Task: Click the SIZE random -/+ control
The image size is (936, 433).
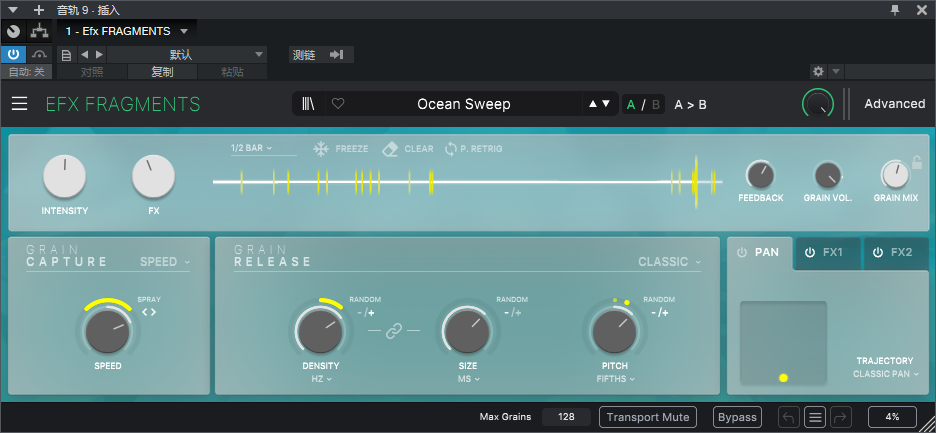Action: pos(512,312)
